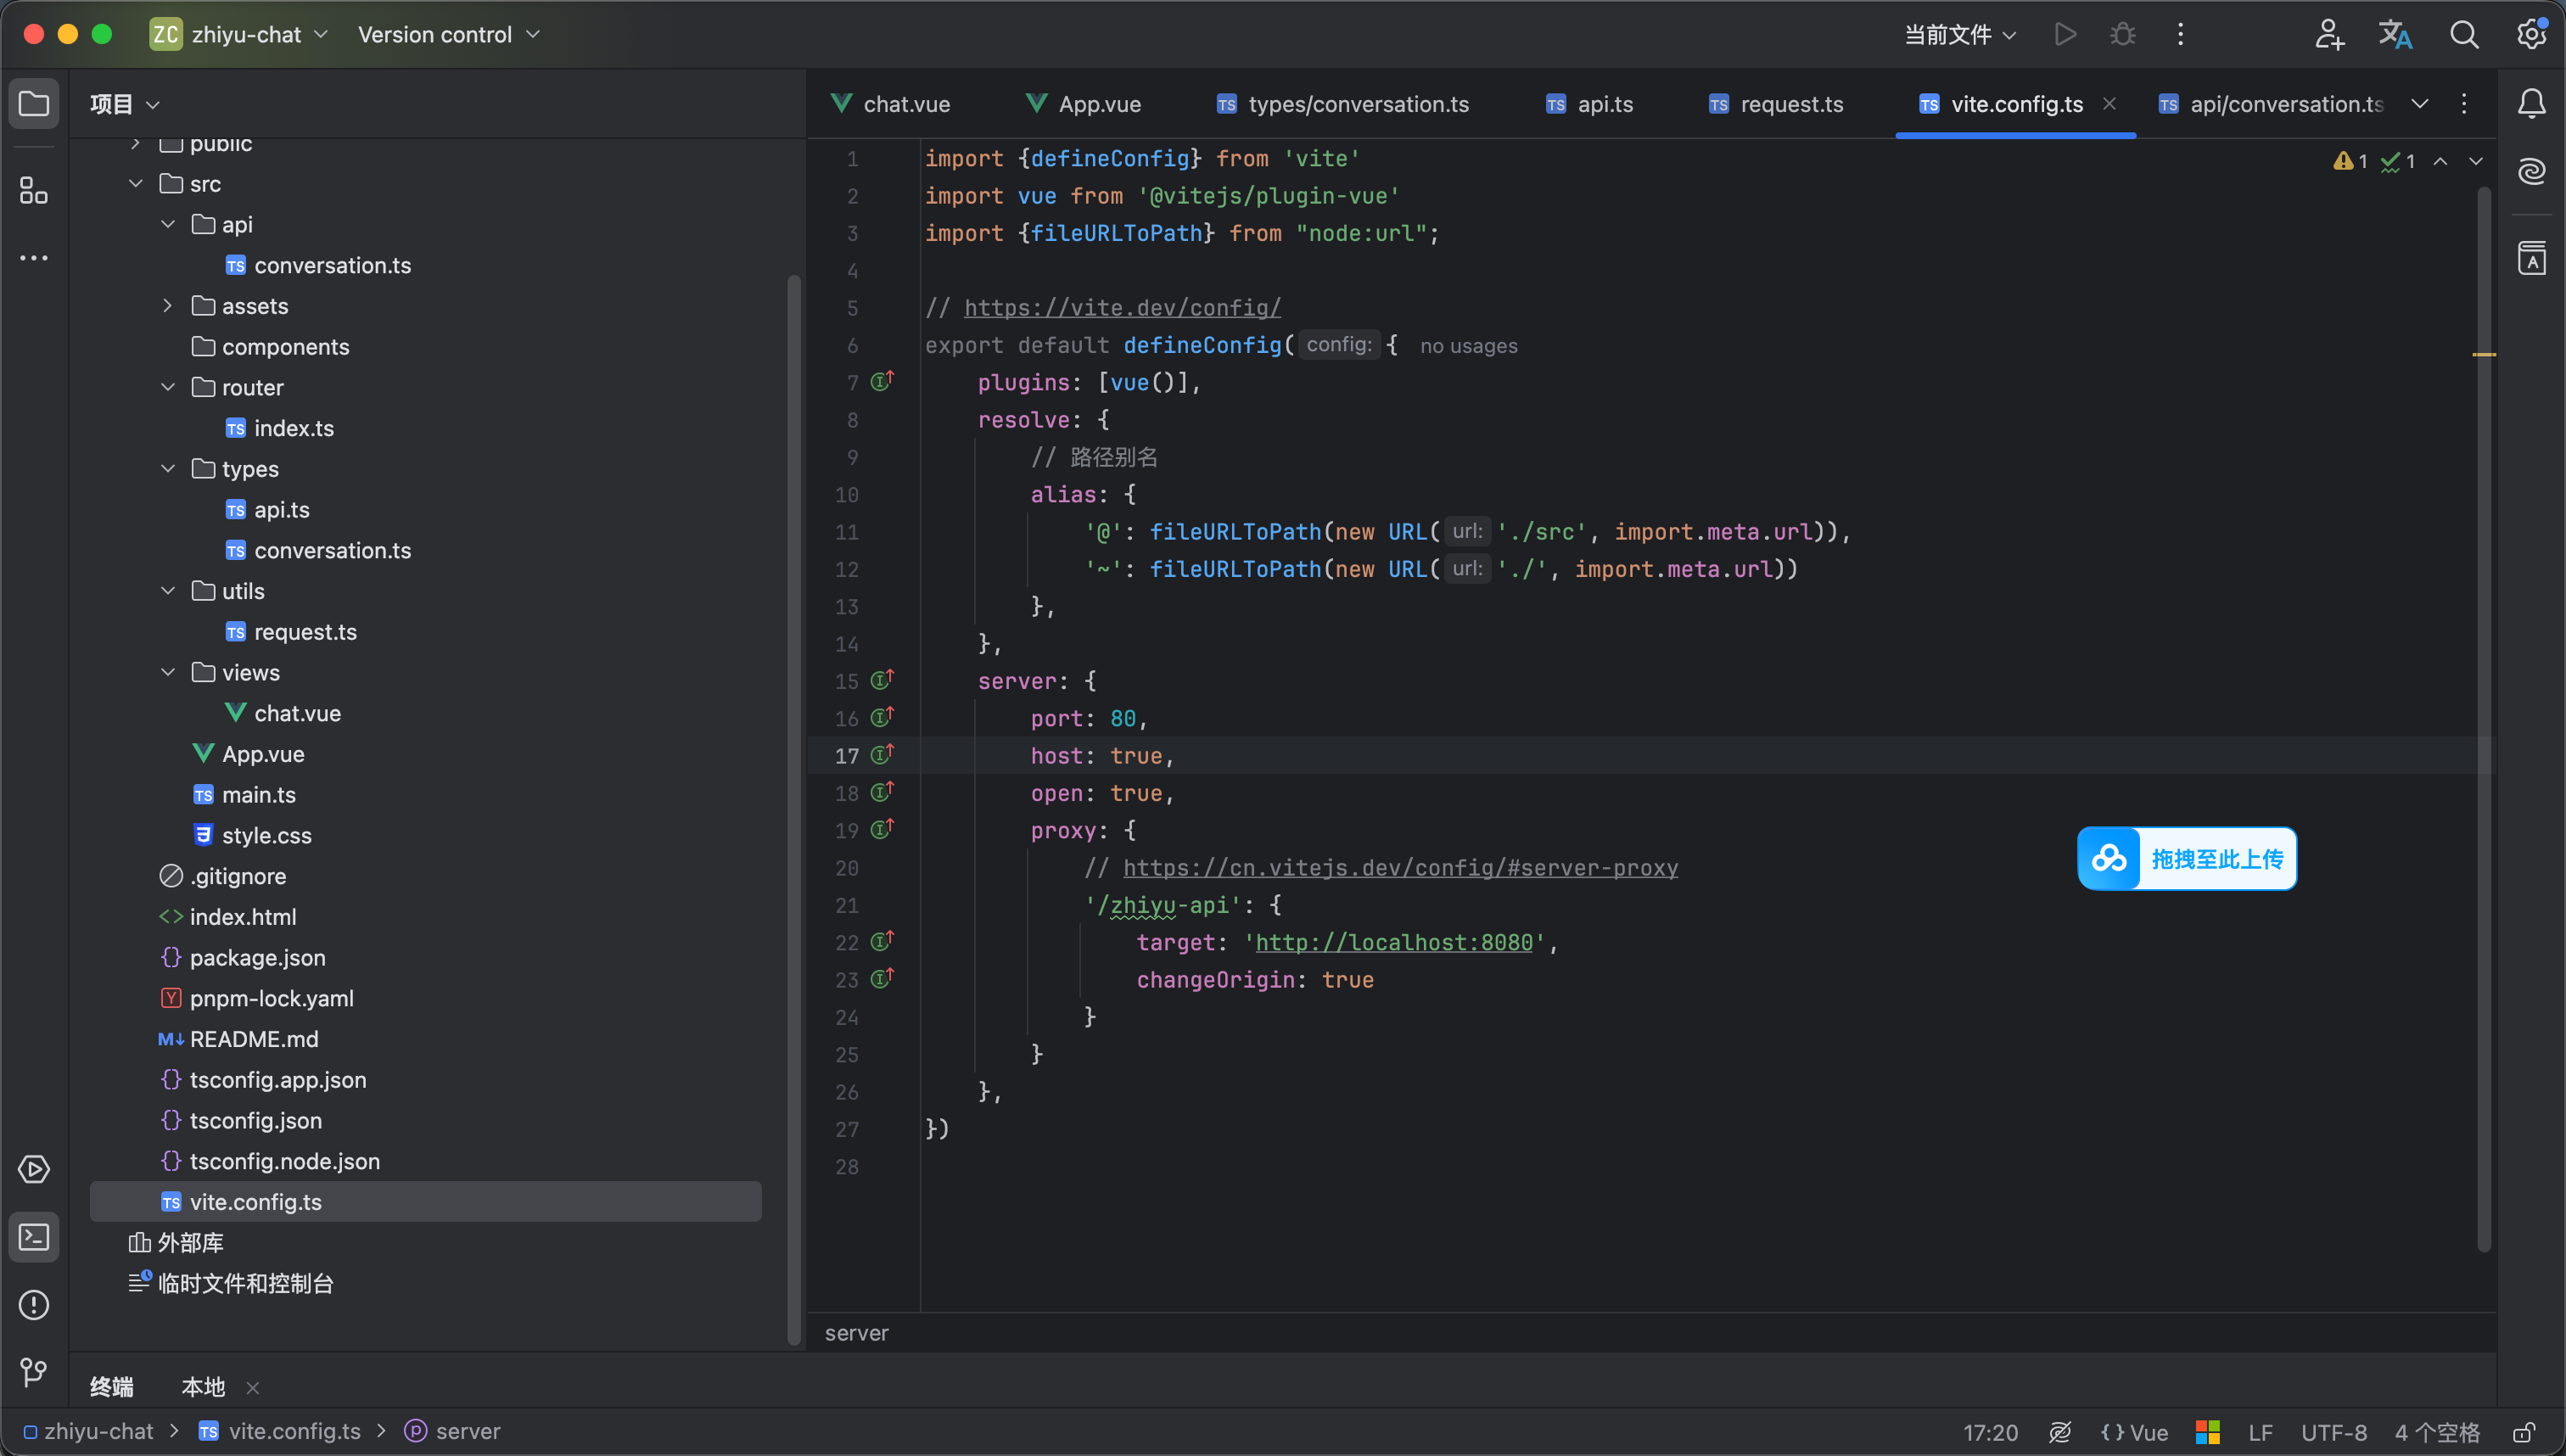
Task: Close the local terminal tab
Action: [253, 1388]
